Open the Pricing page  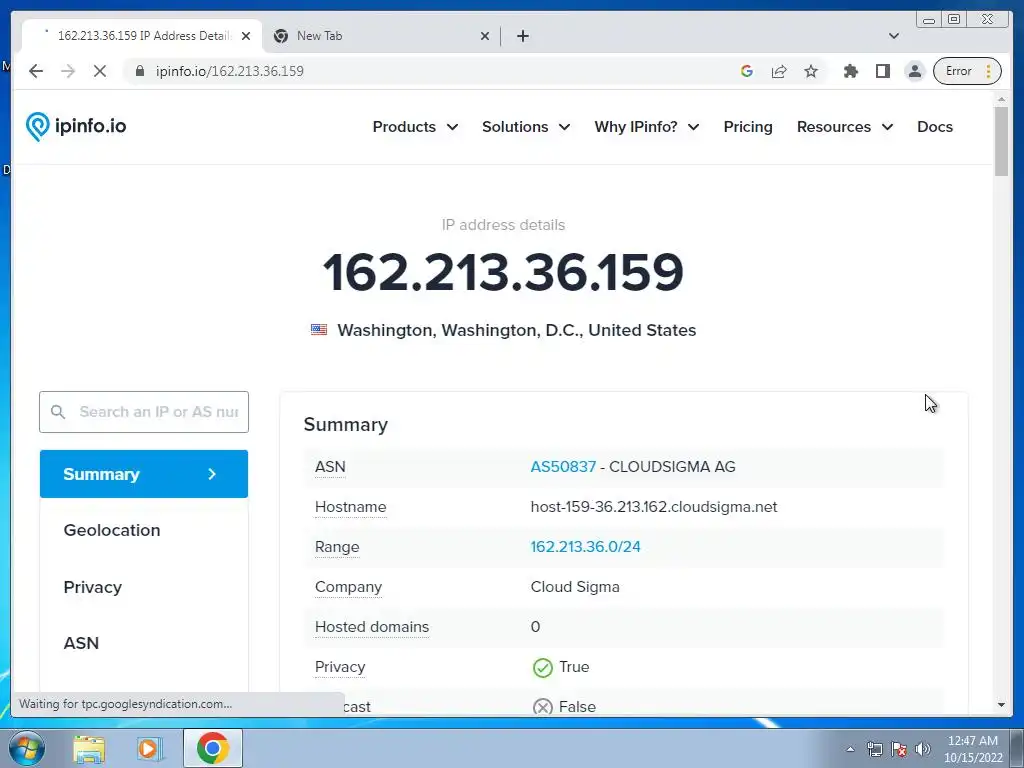click(748, 127)
